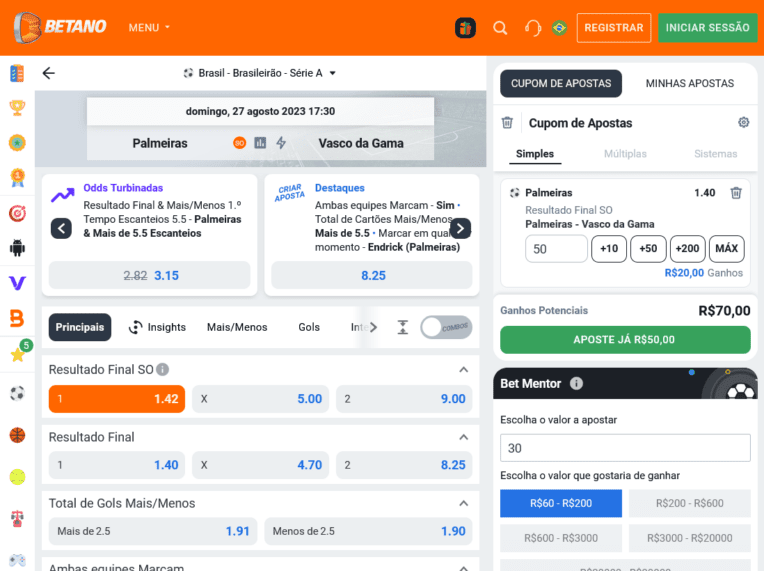Collapse the Resultado Final SO section
Screen dimensions: 764x571
point(463,370)
